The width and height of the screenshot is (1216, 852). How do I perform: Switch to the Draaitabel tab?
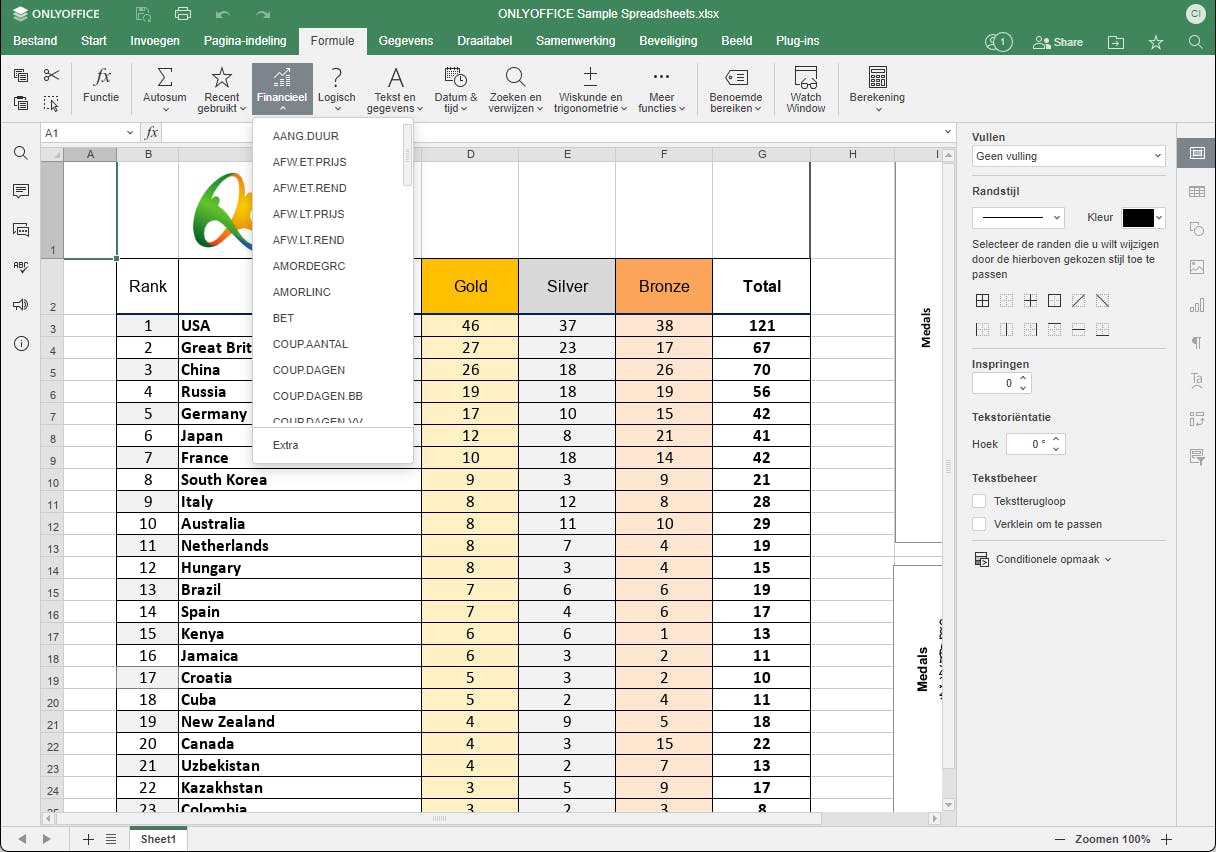coord(485,41)
